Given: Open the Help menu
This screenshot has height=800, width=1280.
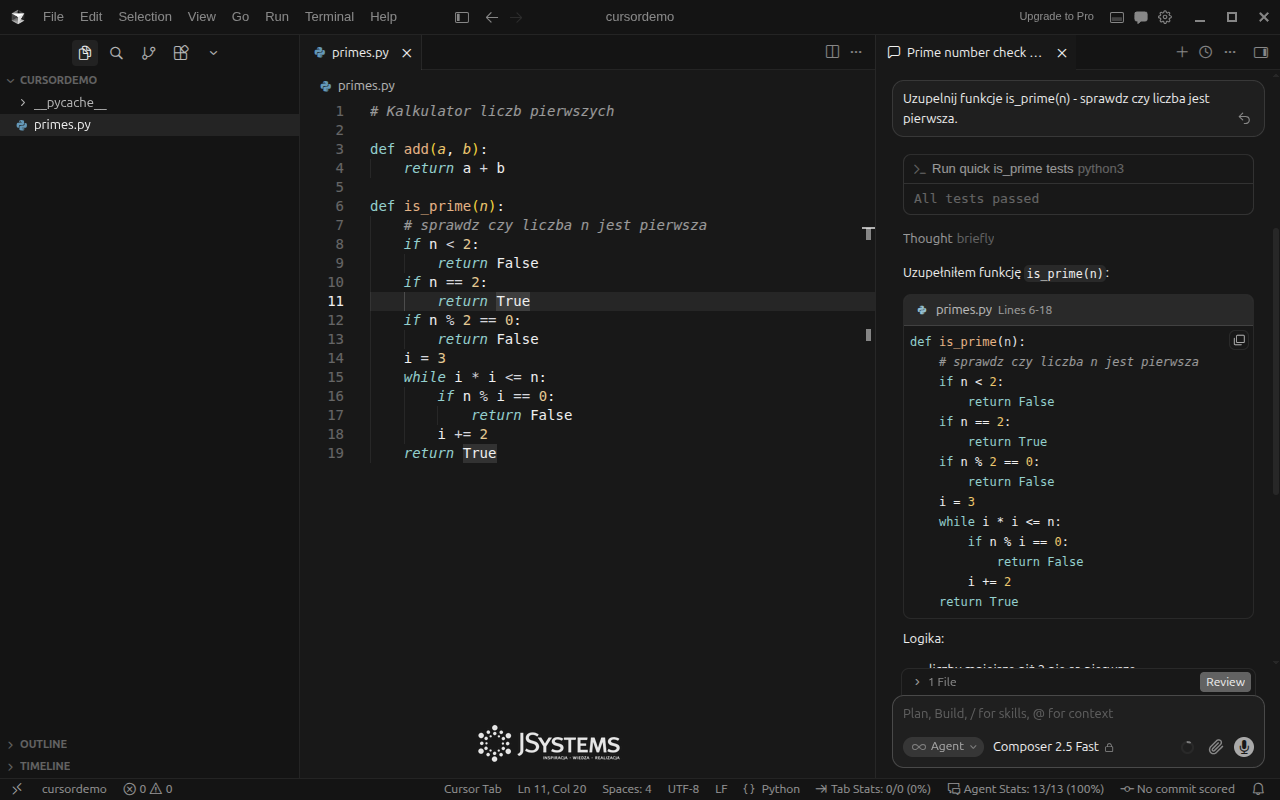Looking at the screenshot, I should point(383,17).
